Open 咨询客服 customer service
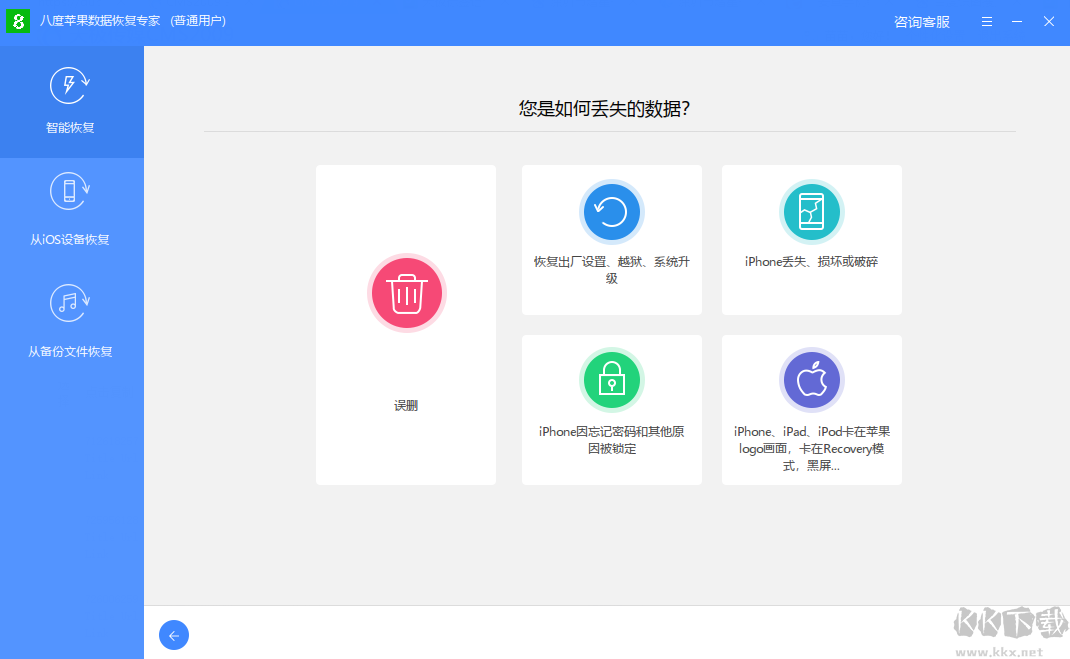This screenshot has width=1070, height=659. (920, 21)
